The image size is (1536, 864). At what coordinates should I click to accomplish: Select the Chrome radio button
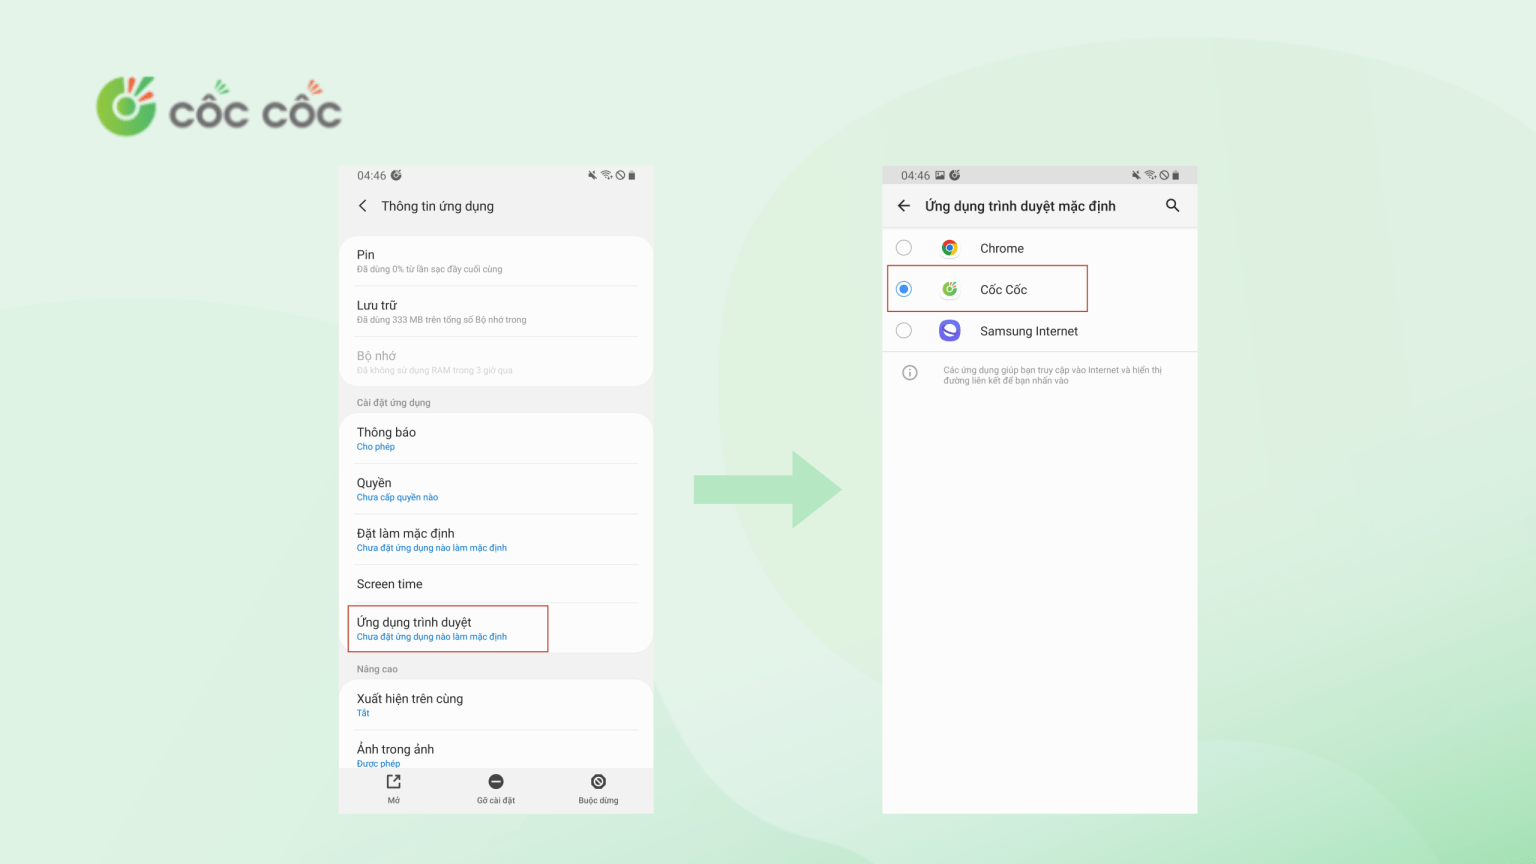click(904, 248)
